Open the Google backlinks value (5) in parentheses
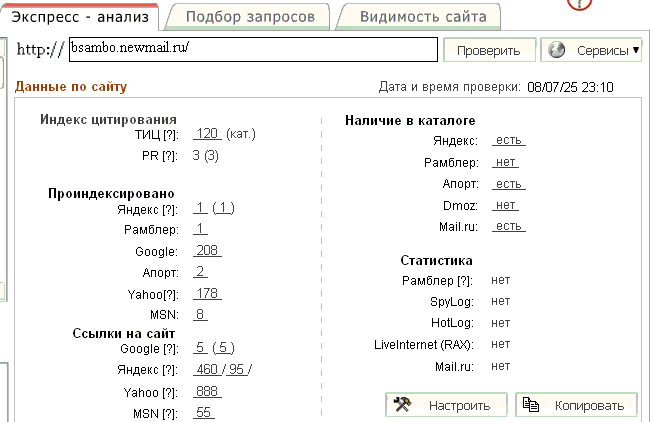 tap(223, 347)
